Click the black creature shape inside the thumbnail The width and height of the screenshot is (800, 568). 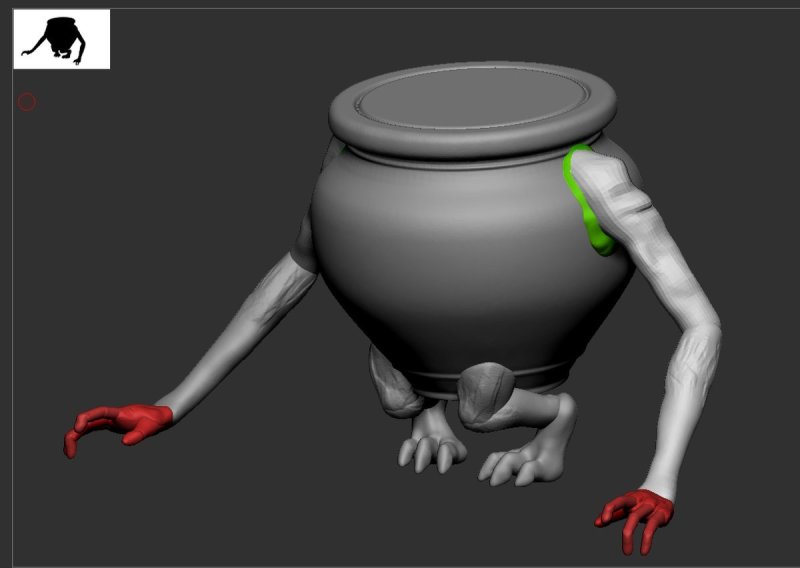pyautogui.click(x=55, y=38)
